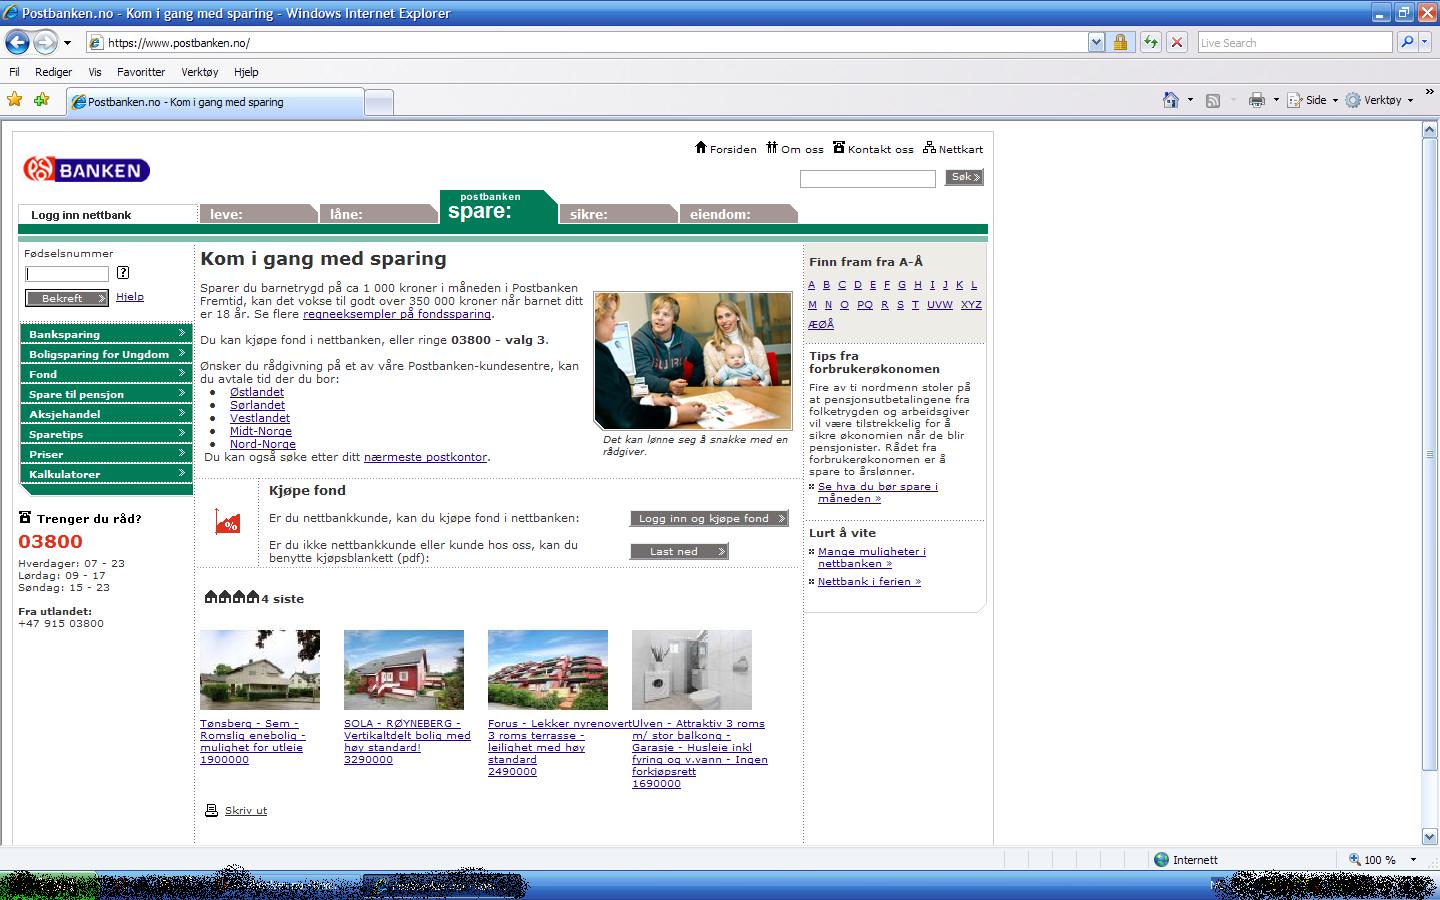
Task: Click the Refresh page icon
Action: [x=1151, y=43]
